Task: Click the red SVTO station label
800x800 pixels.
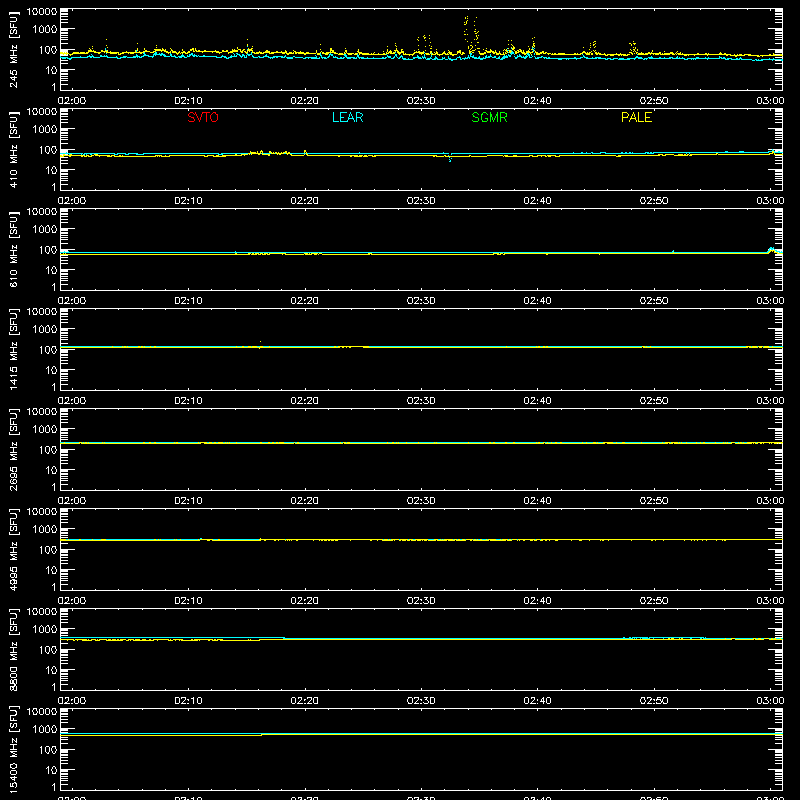Action: click(203, 117)
